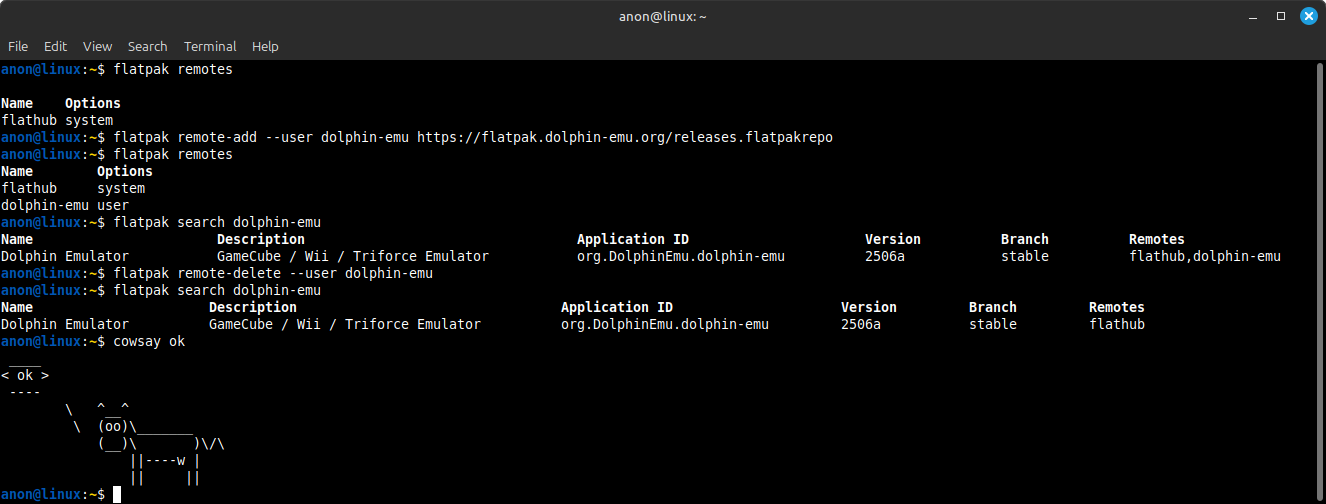
Task: Close the terminal window
Action: 1308,16
